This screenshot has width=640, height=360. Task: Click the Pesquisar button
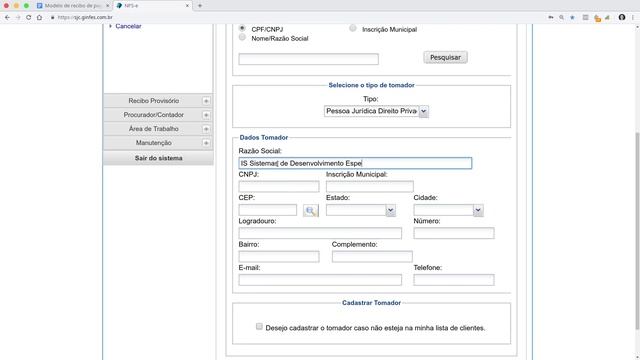point(445,58)
